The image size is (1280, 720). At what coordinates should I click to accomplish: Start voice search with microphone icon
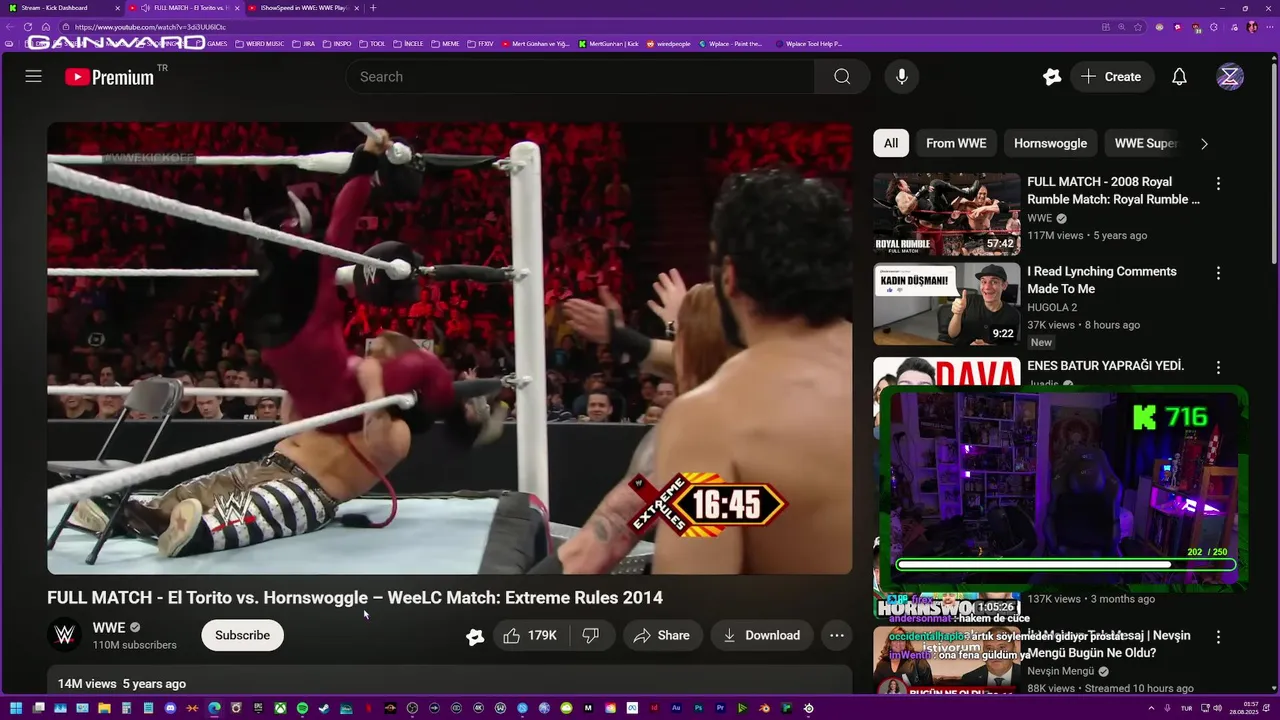tap(902, 77)
